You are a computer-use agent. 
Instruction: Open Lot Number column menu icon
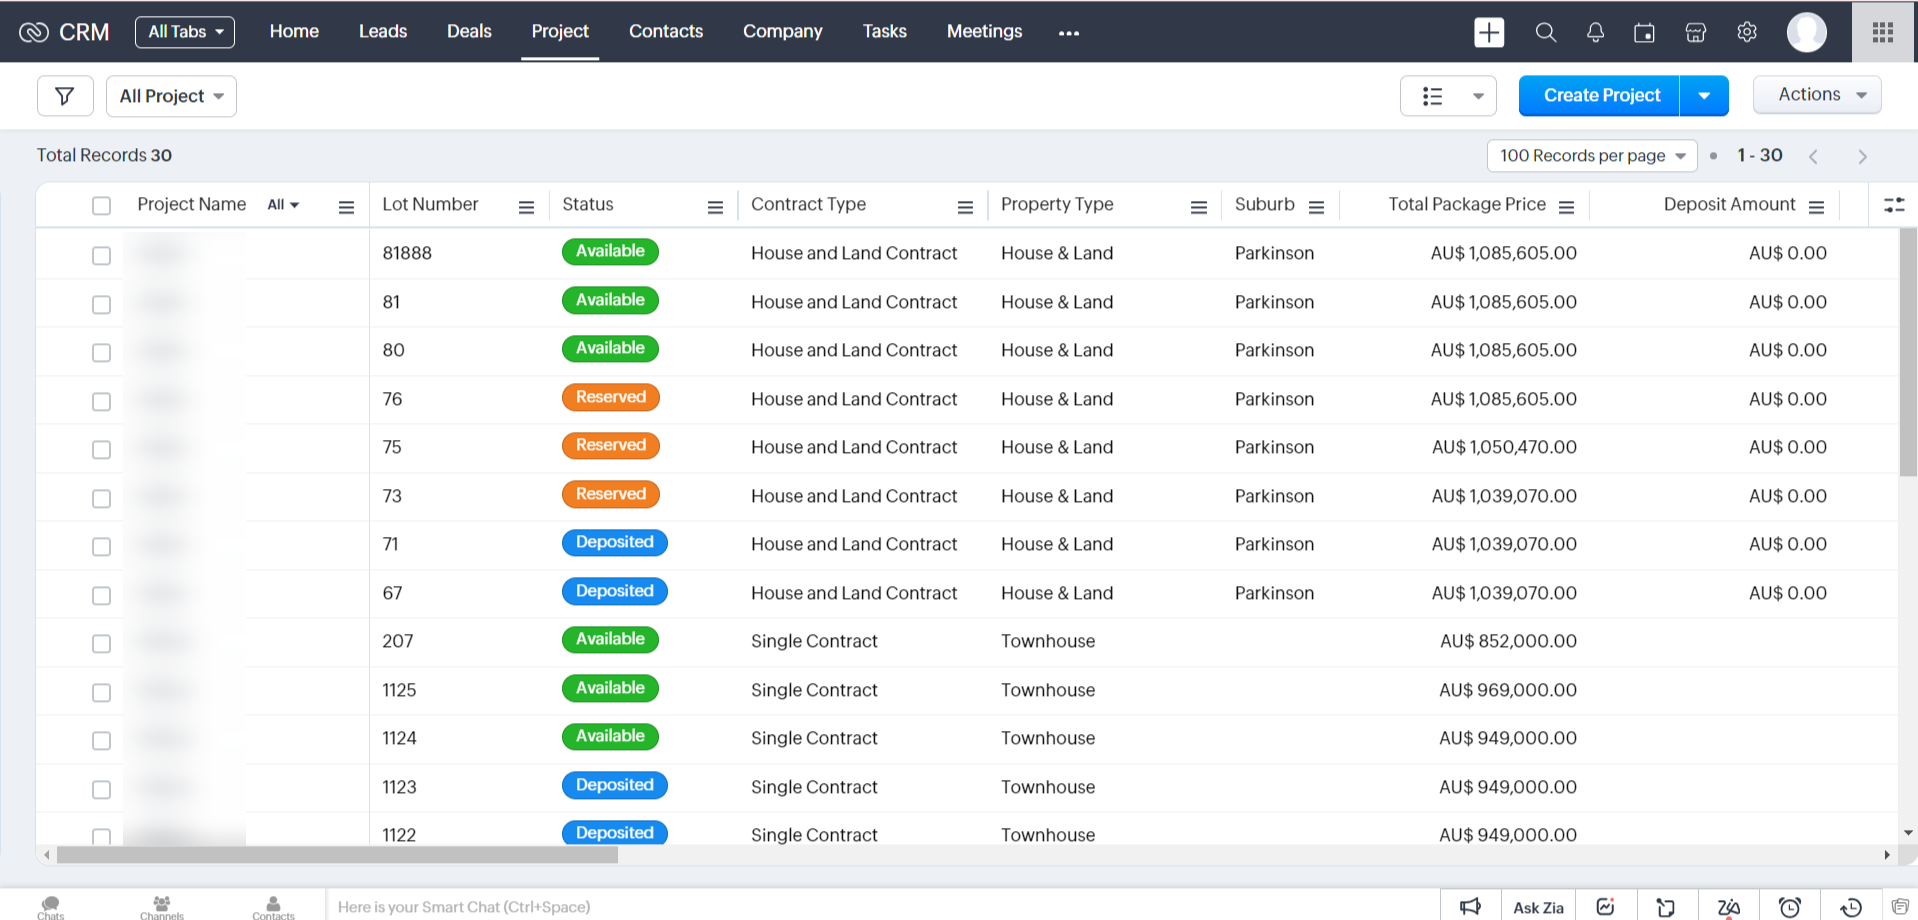[x=526, y=207]
